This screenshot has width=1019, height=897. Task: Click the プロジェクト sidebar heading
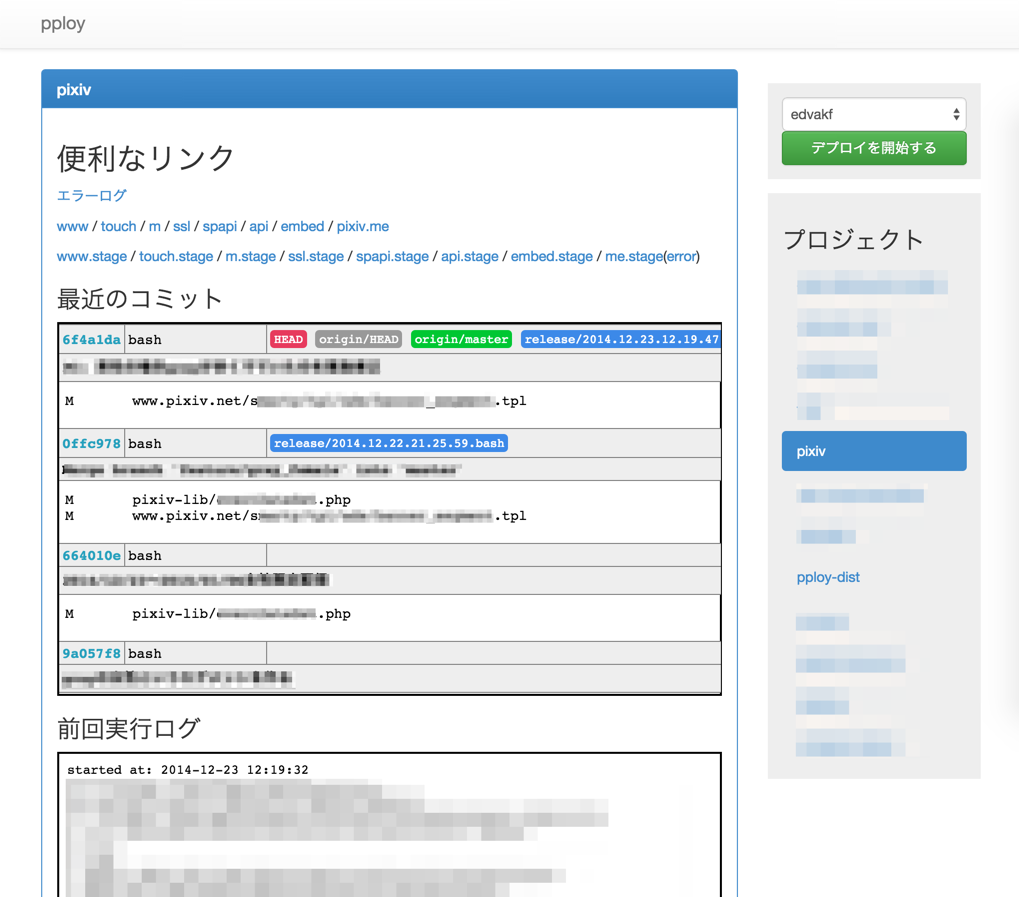pos(853,240)
